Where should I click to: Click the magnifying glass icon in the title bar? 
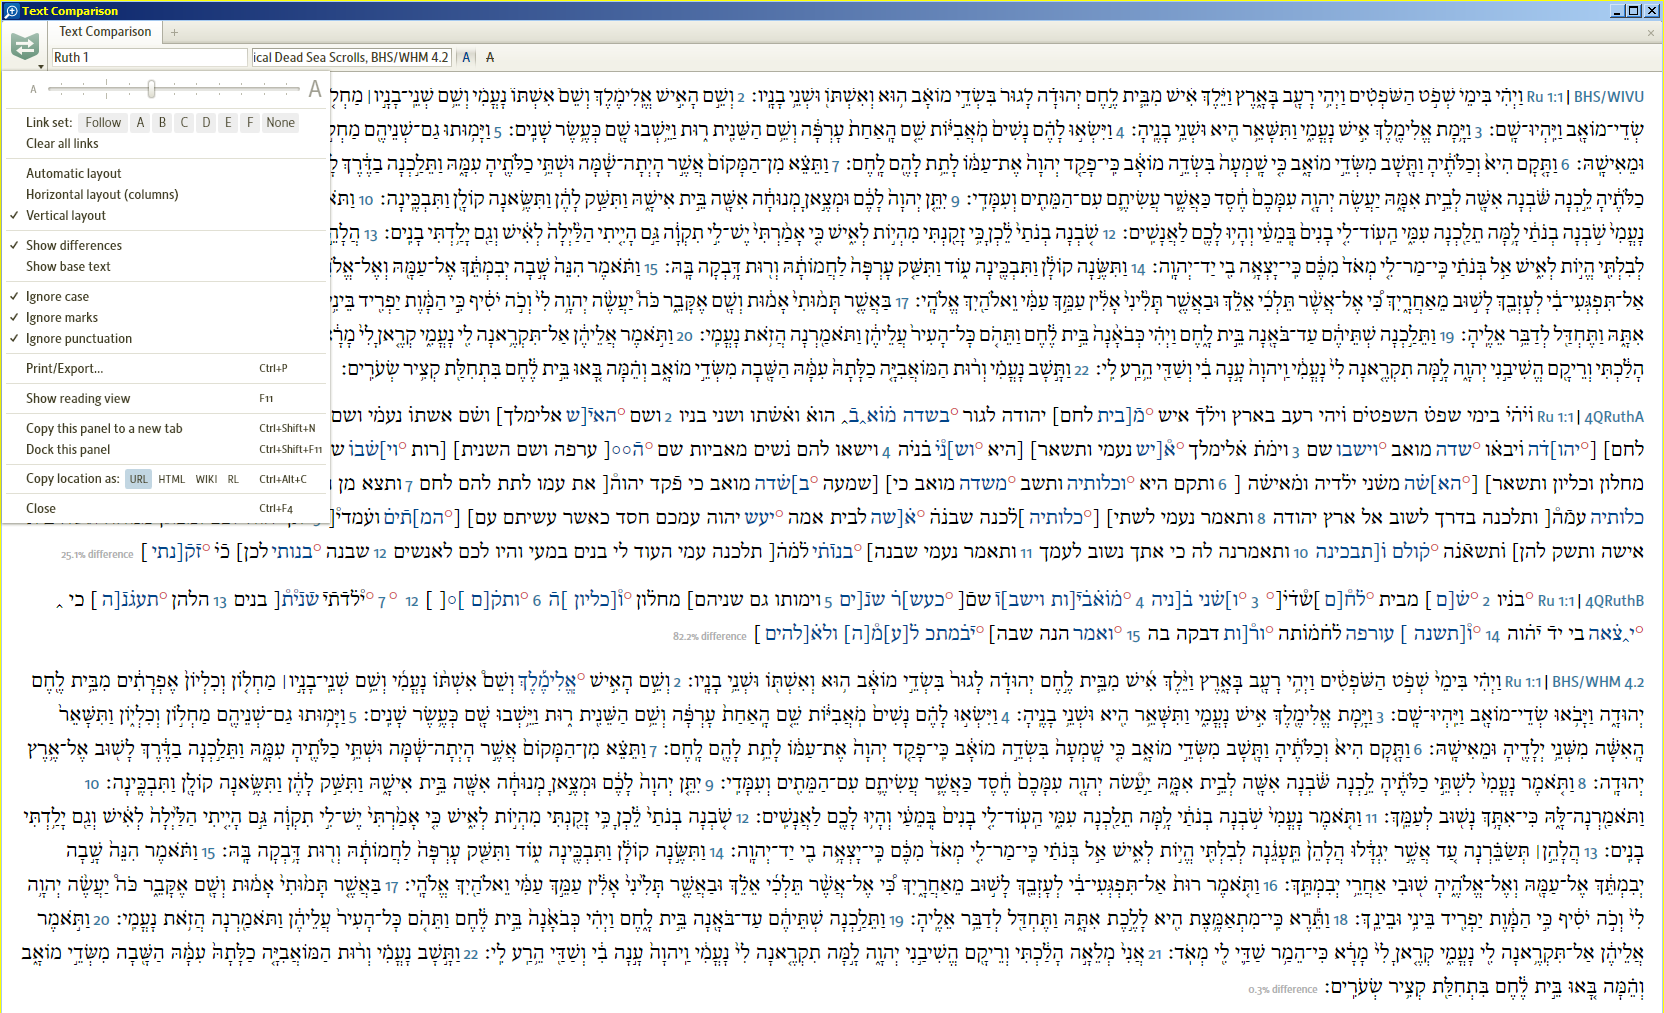tap(10, 10)
